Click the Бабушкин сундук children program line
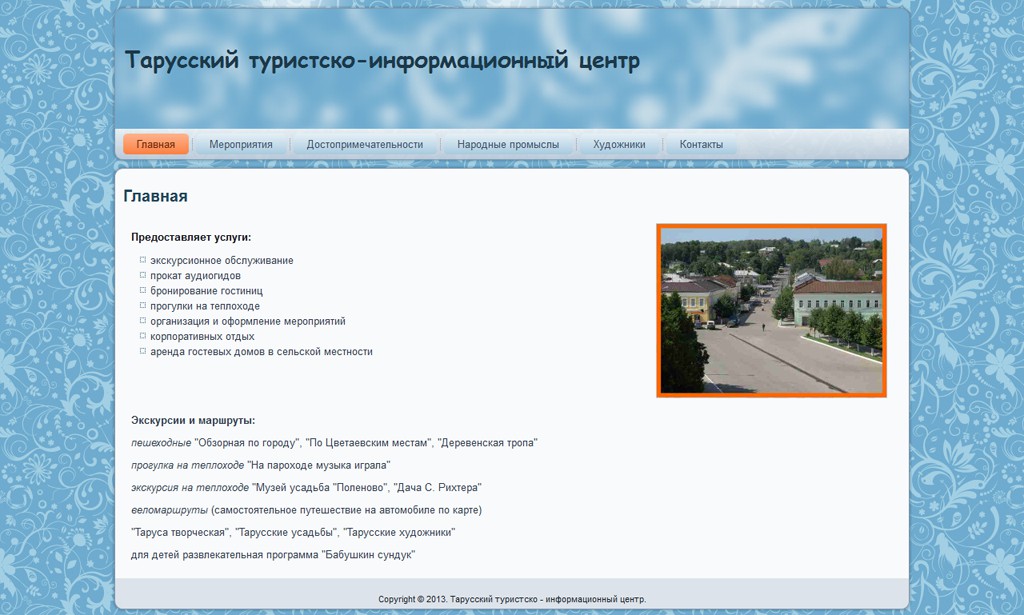 273,555
